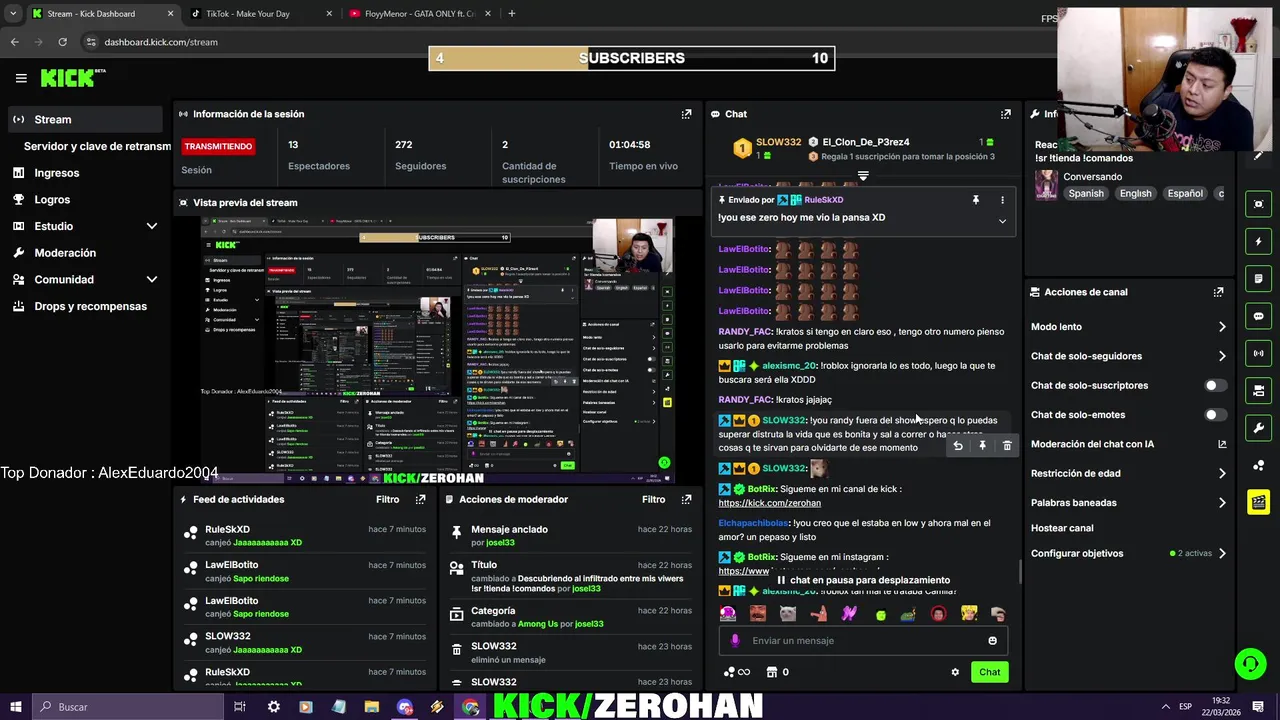Click the channel points icon below chat
1280x720 pixels.
click(736, 672)
